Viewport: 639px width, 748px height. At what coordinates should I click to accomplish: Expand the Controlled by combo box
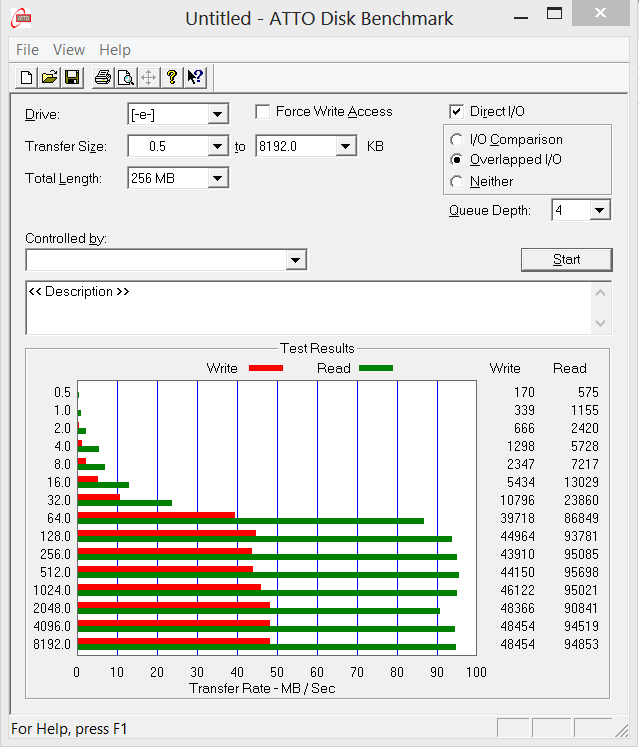tap(295, 261)
